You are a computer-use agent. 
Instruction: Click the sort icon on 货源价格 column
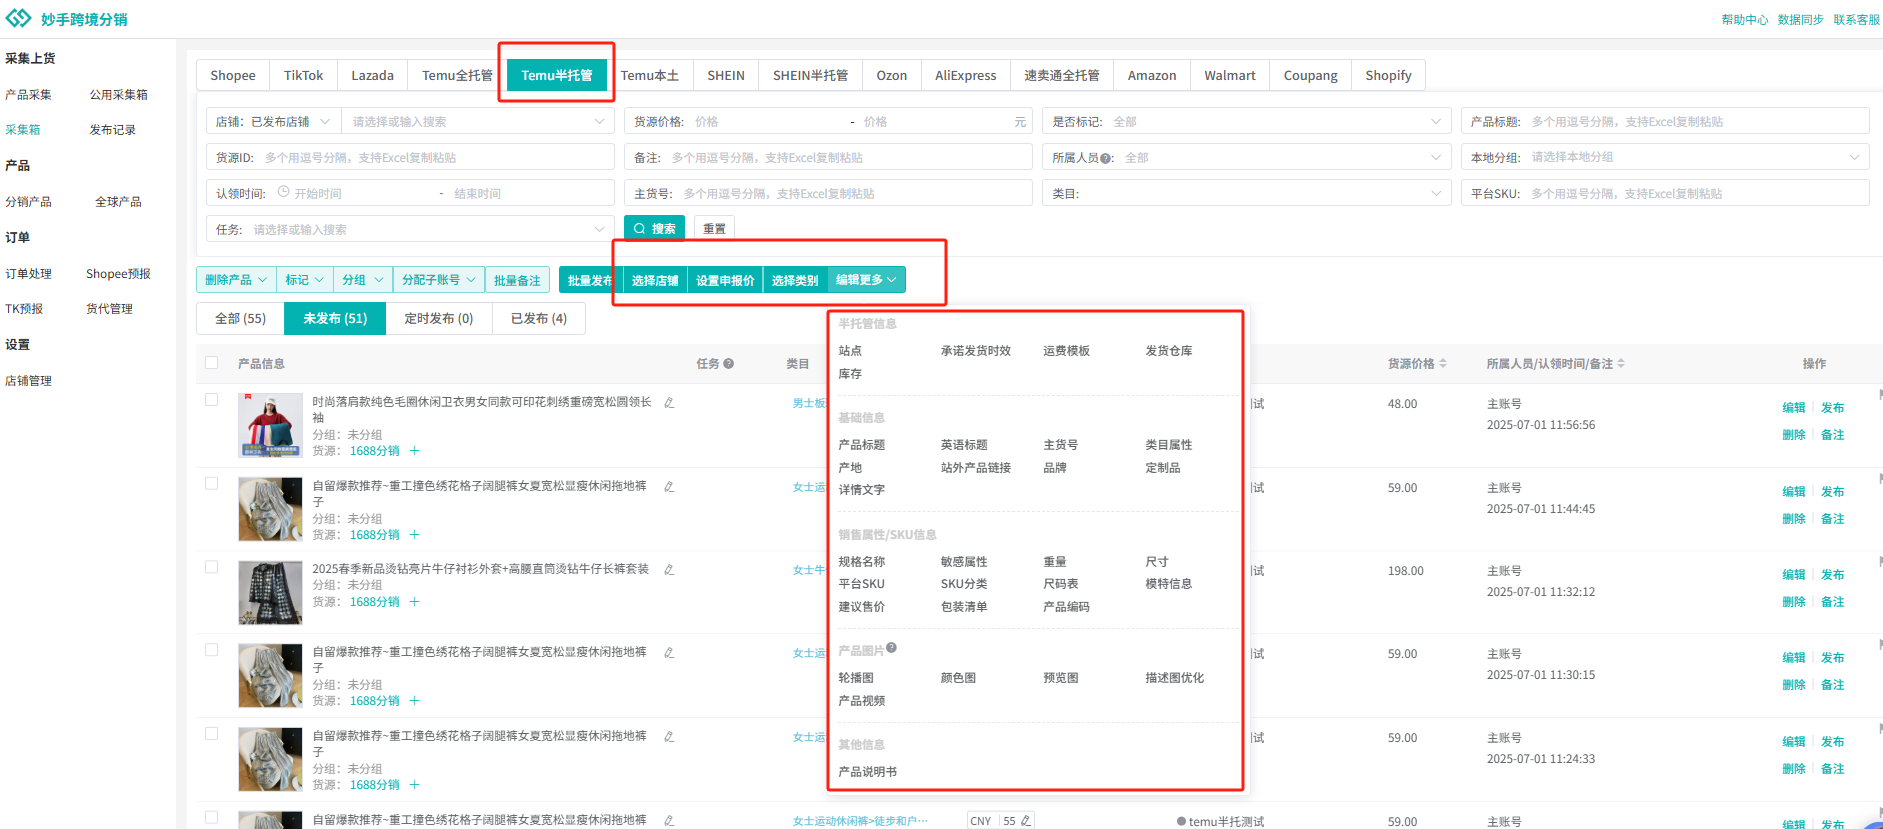(x=1443, y=364)
